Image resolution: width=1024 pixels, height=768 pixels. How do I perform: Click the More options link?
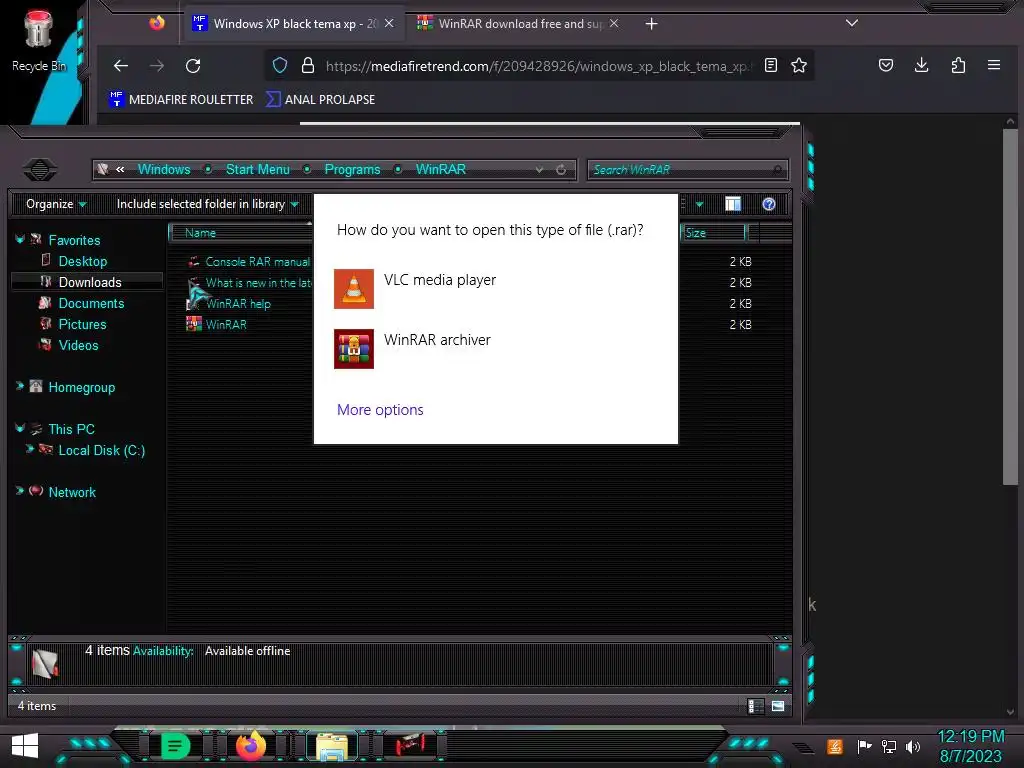click(x=380, y=409)
